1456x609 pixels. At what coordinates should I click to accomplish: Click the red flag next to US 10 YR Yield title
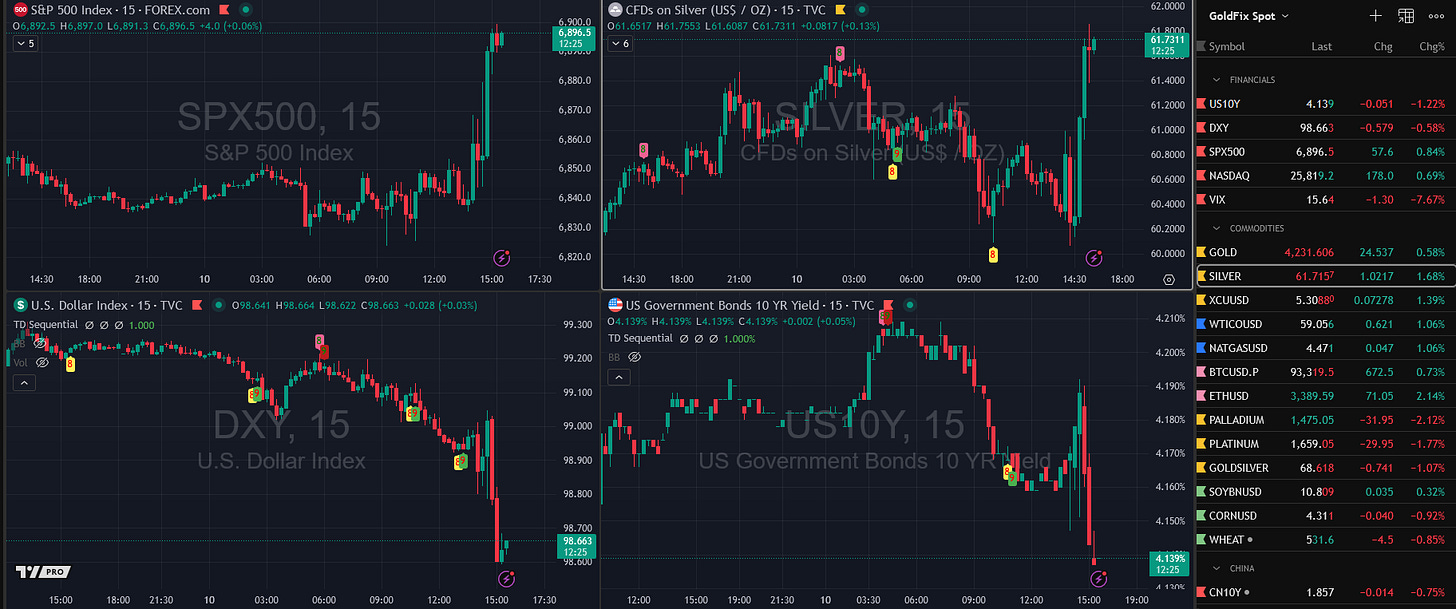(x=888, y=305)
